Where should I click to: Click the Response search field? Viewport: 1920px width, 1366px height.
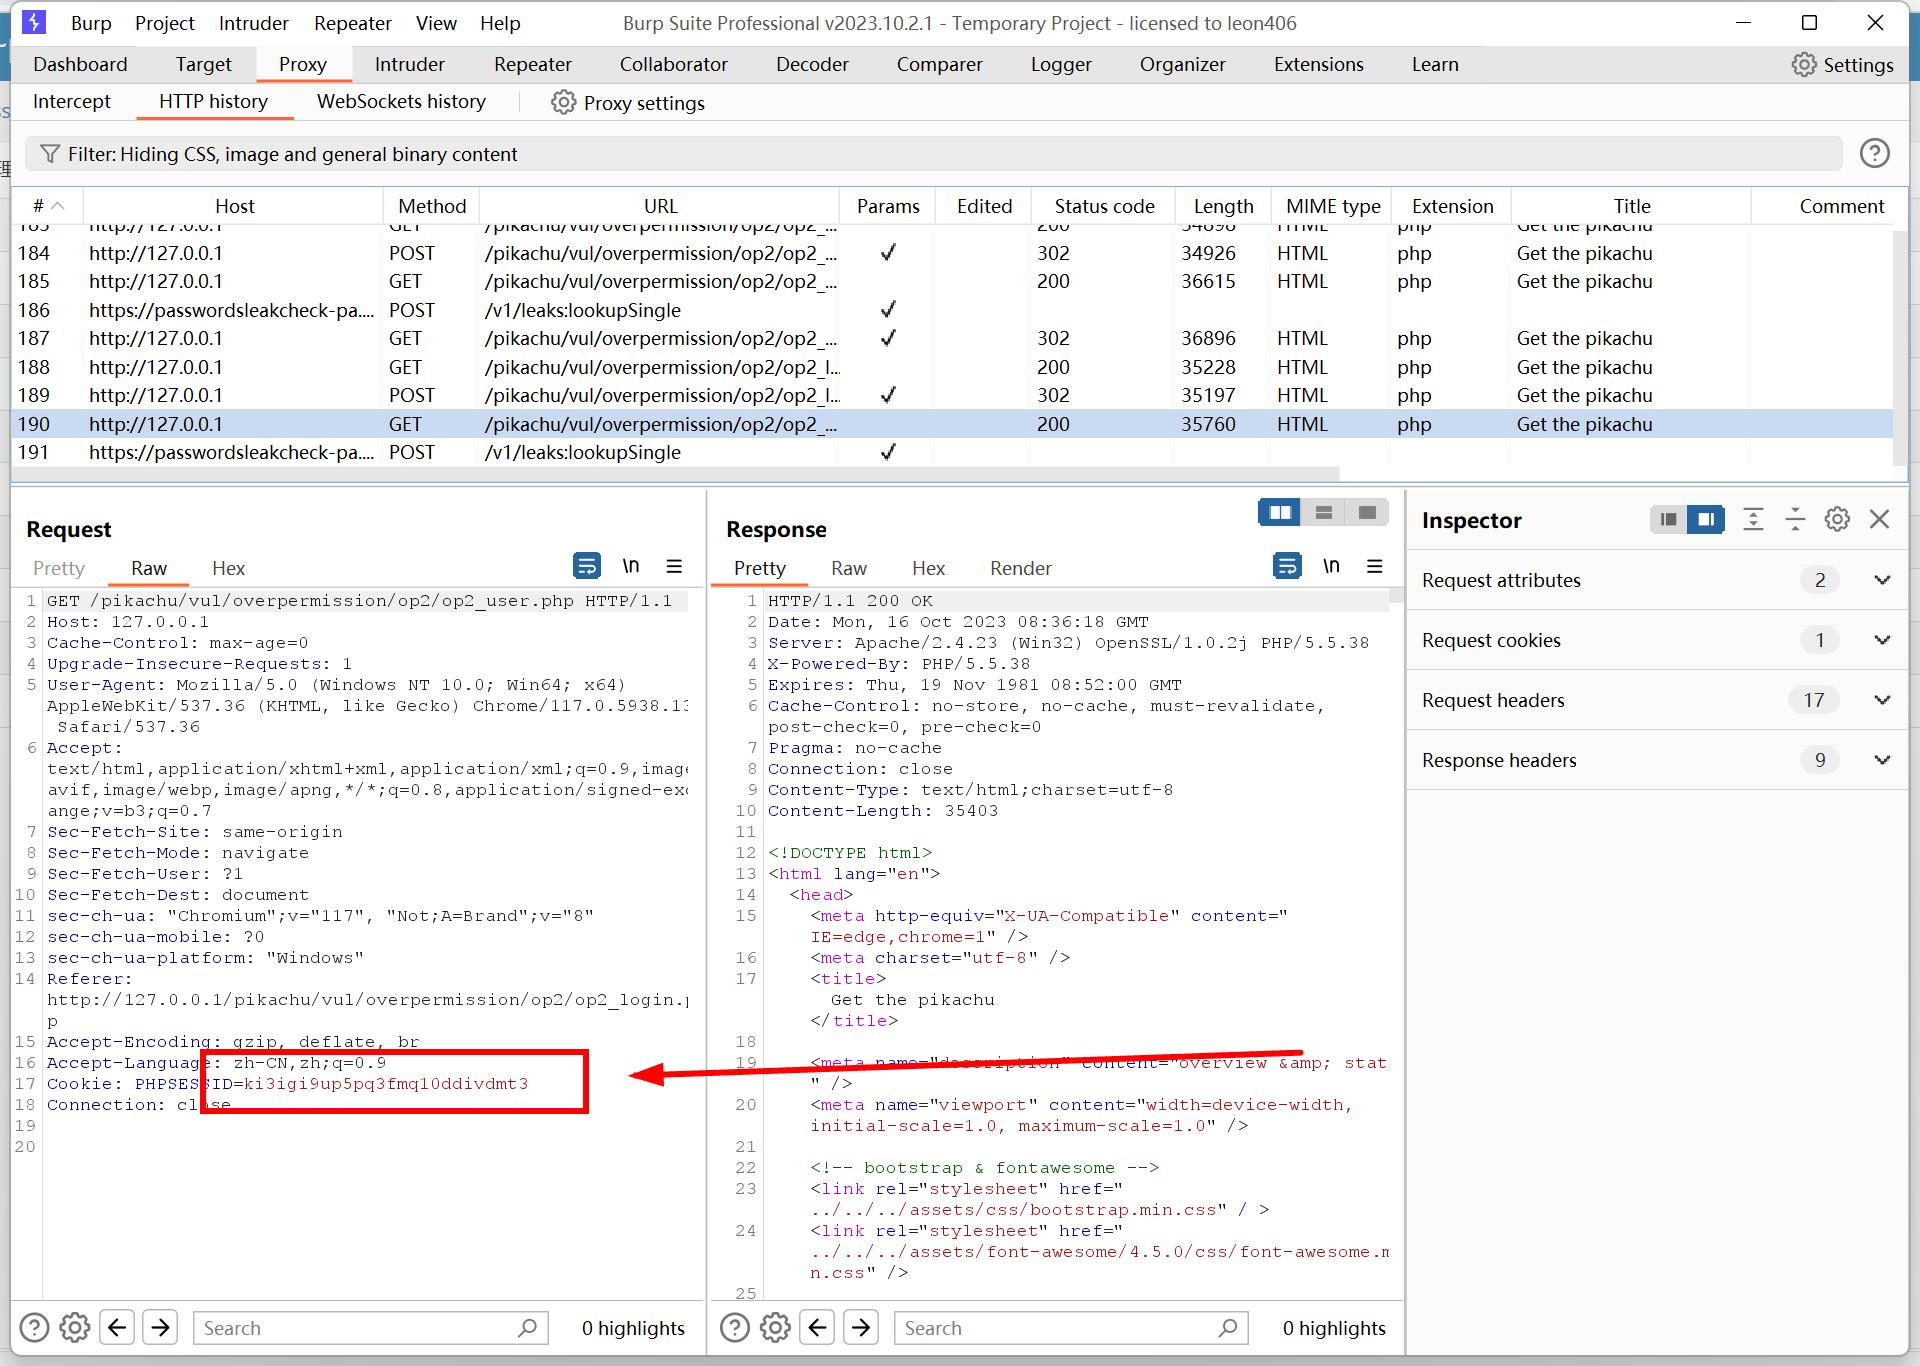click(1072, 1328)
